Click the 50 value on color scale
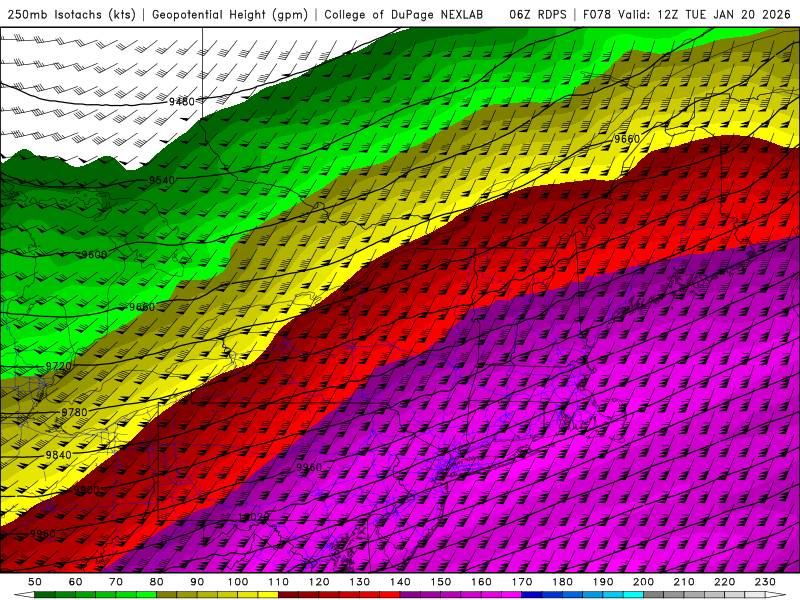This screenshot has width=800, height=600. pos(35,582)
